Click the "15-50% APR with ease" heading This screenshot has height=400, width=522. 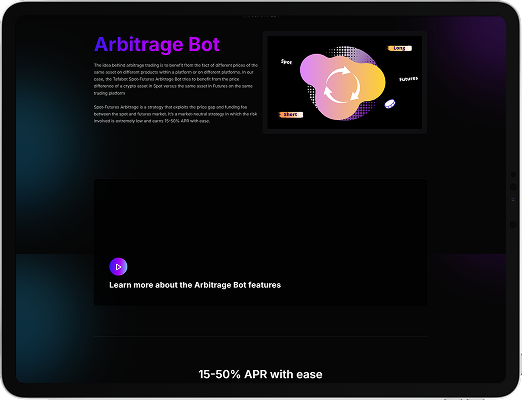[x=260, y=374]
